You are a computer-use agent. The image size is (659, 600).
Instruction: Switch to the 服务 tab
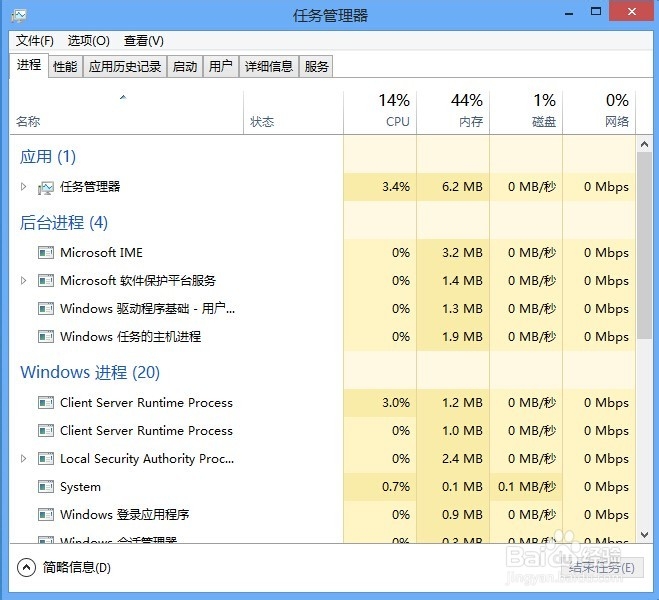tap(316, 66)
